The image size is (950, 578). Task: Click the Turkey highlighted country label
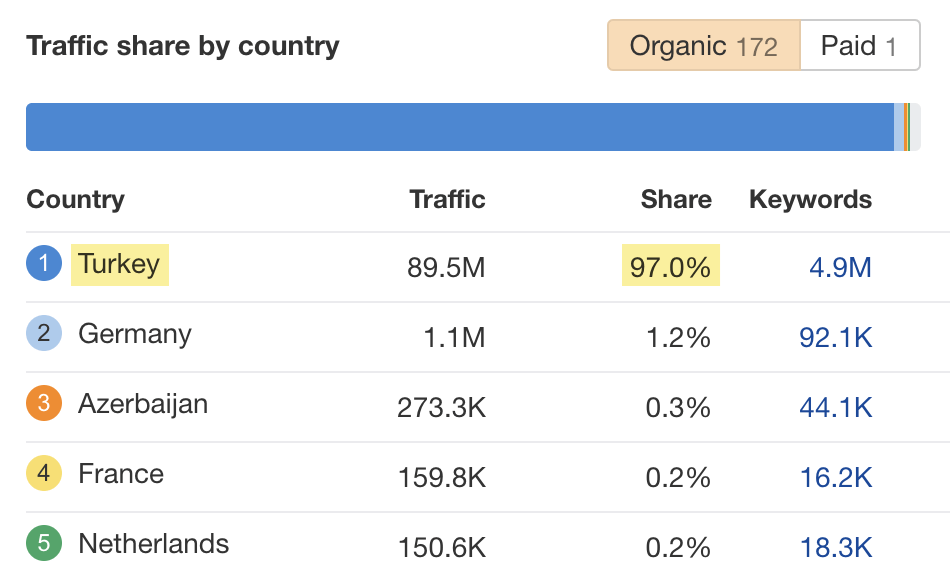119,264
